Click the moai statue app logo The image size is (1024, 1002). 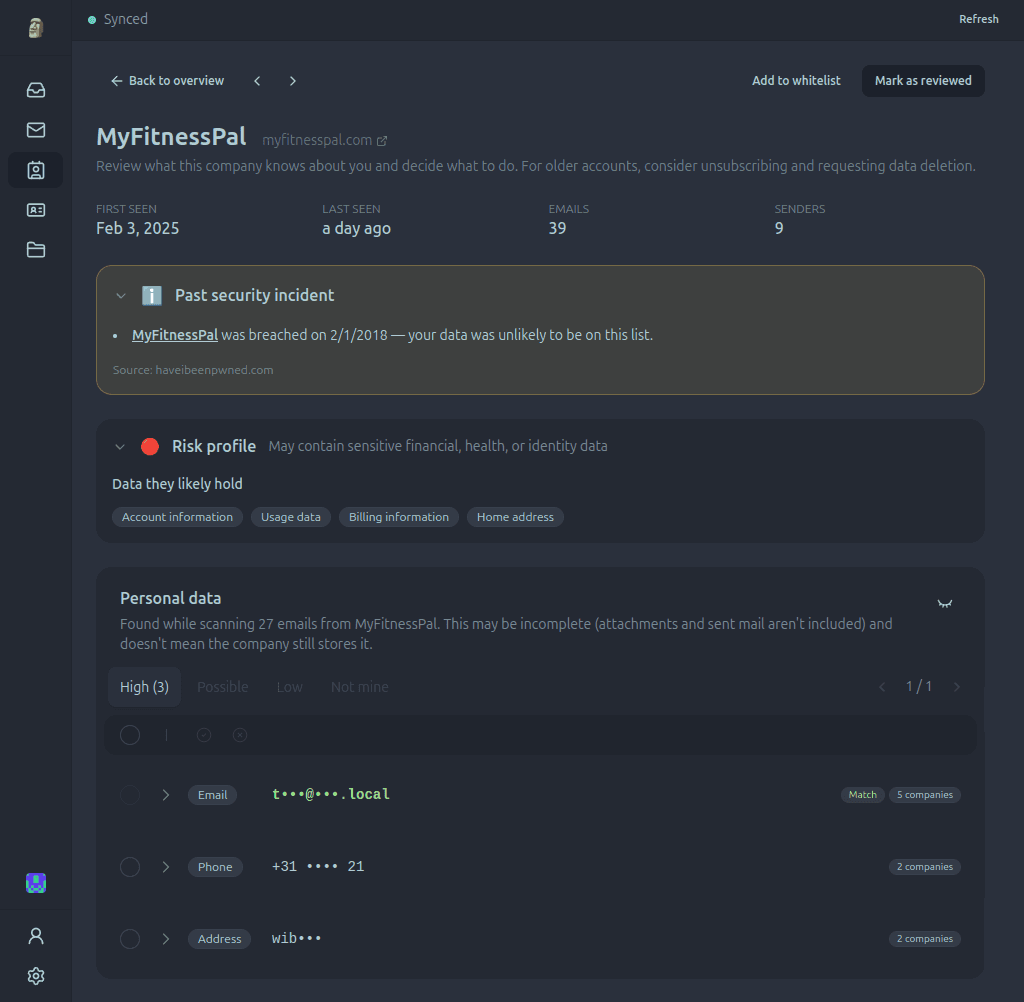point(36,28)
